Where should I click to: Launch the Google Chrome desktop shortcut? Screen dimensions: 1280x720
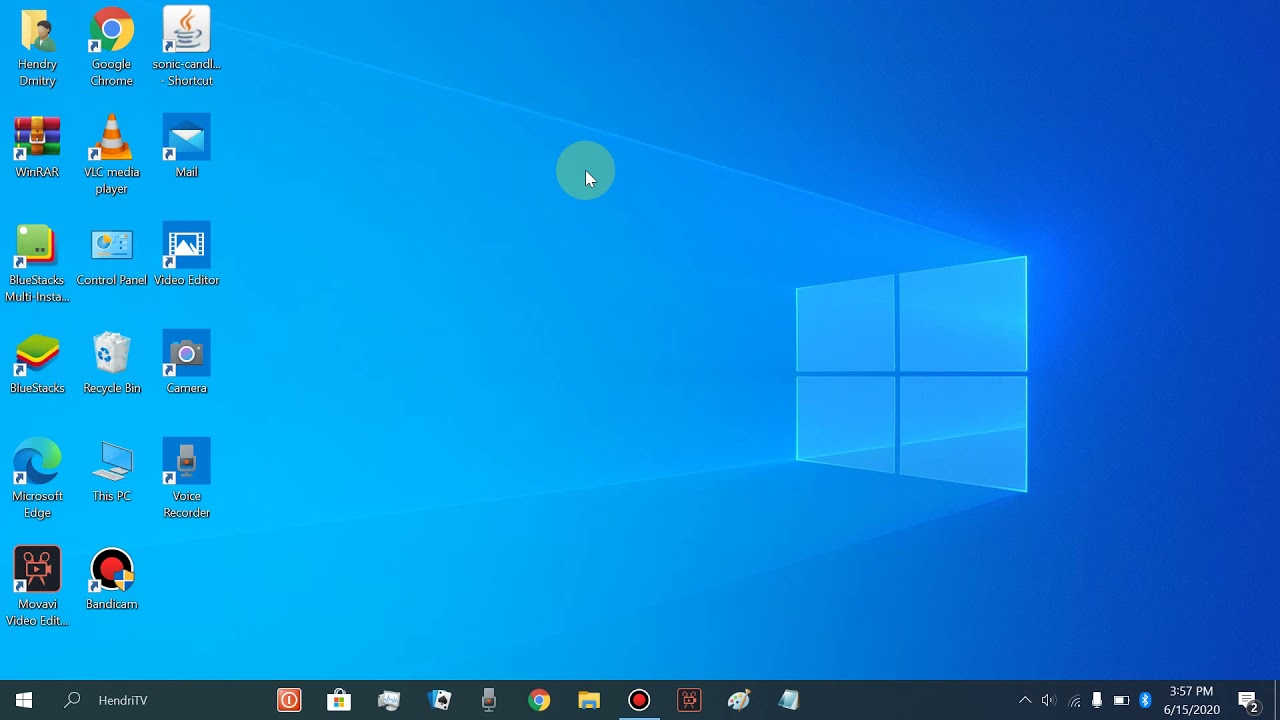[111, 47]
